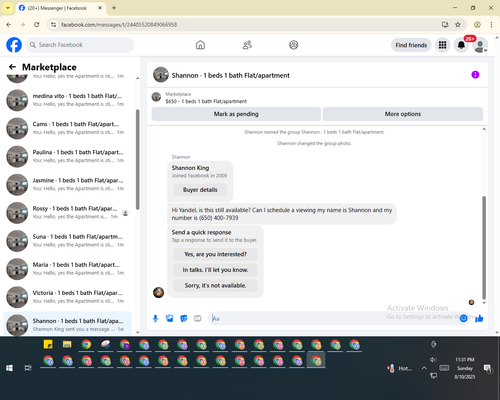Send quick reply 'In talks. I'll let you know.'
This screenshot has height=400, width=500.
215,270
